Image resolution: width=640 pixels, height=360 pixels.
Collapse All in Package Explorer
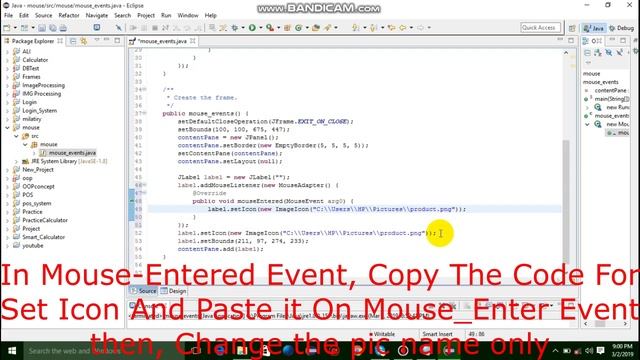point(73,41)
